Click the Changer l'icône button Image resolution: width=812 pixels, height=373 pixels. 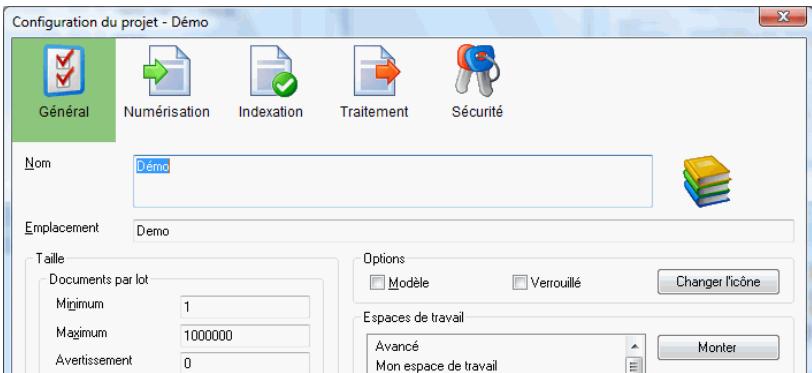pyautogui.click(x=718, y=282)
